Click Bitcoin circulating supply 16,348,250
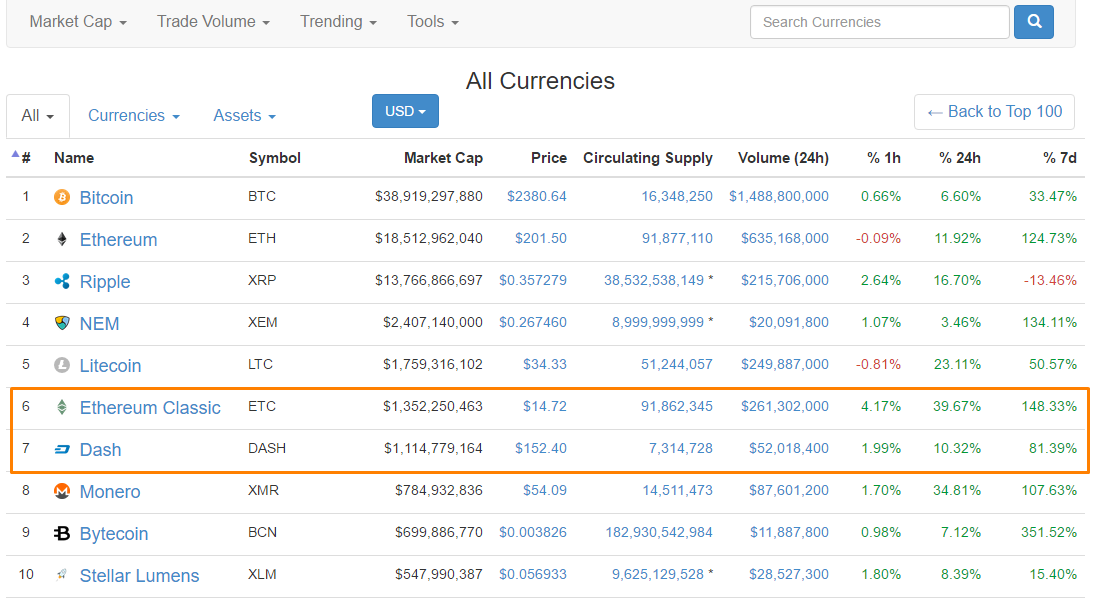 pyautogui.click(x=677, y=196)
